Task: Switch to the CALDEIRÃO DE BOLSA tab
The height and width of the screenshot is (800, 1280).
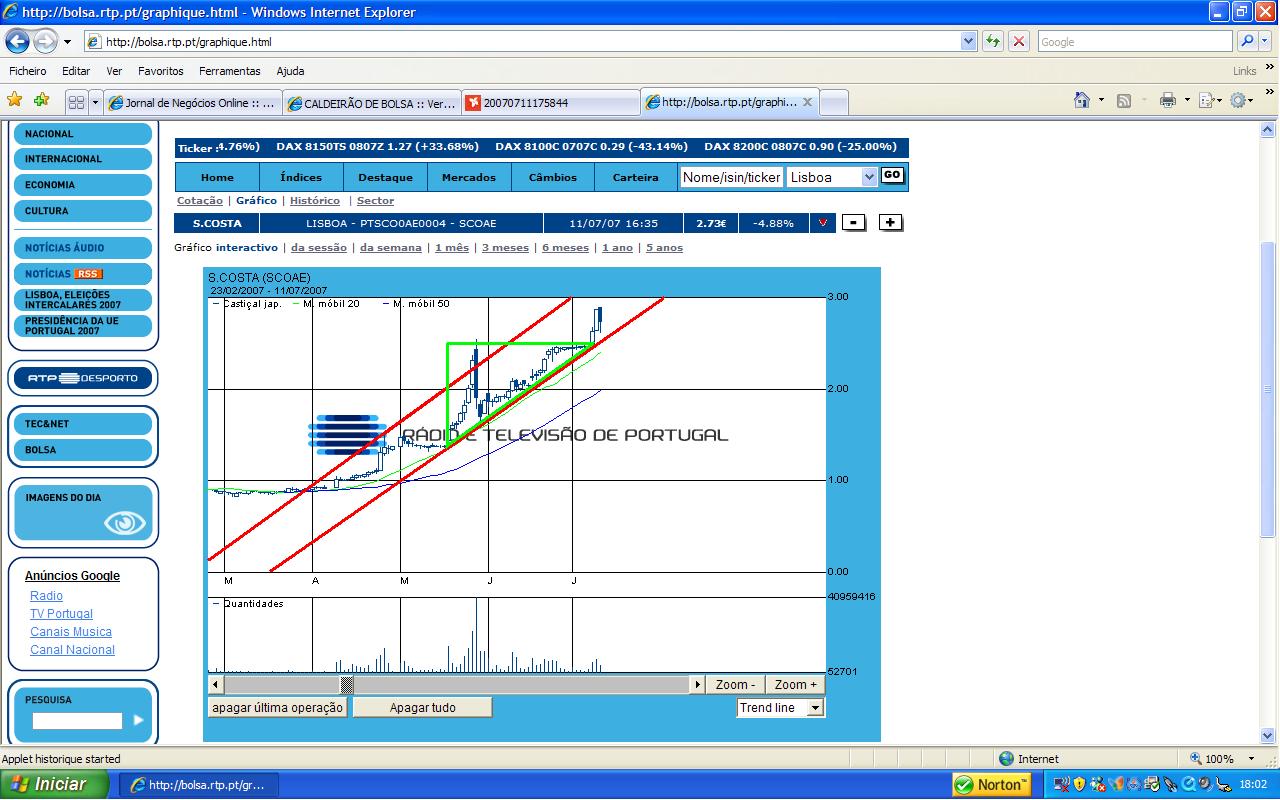Action: pyautogui.click(x=371, y=103)
